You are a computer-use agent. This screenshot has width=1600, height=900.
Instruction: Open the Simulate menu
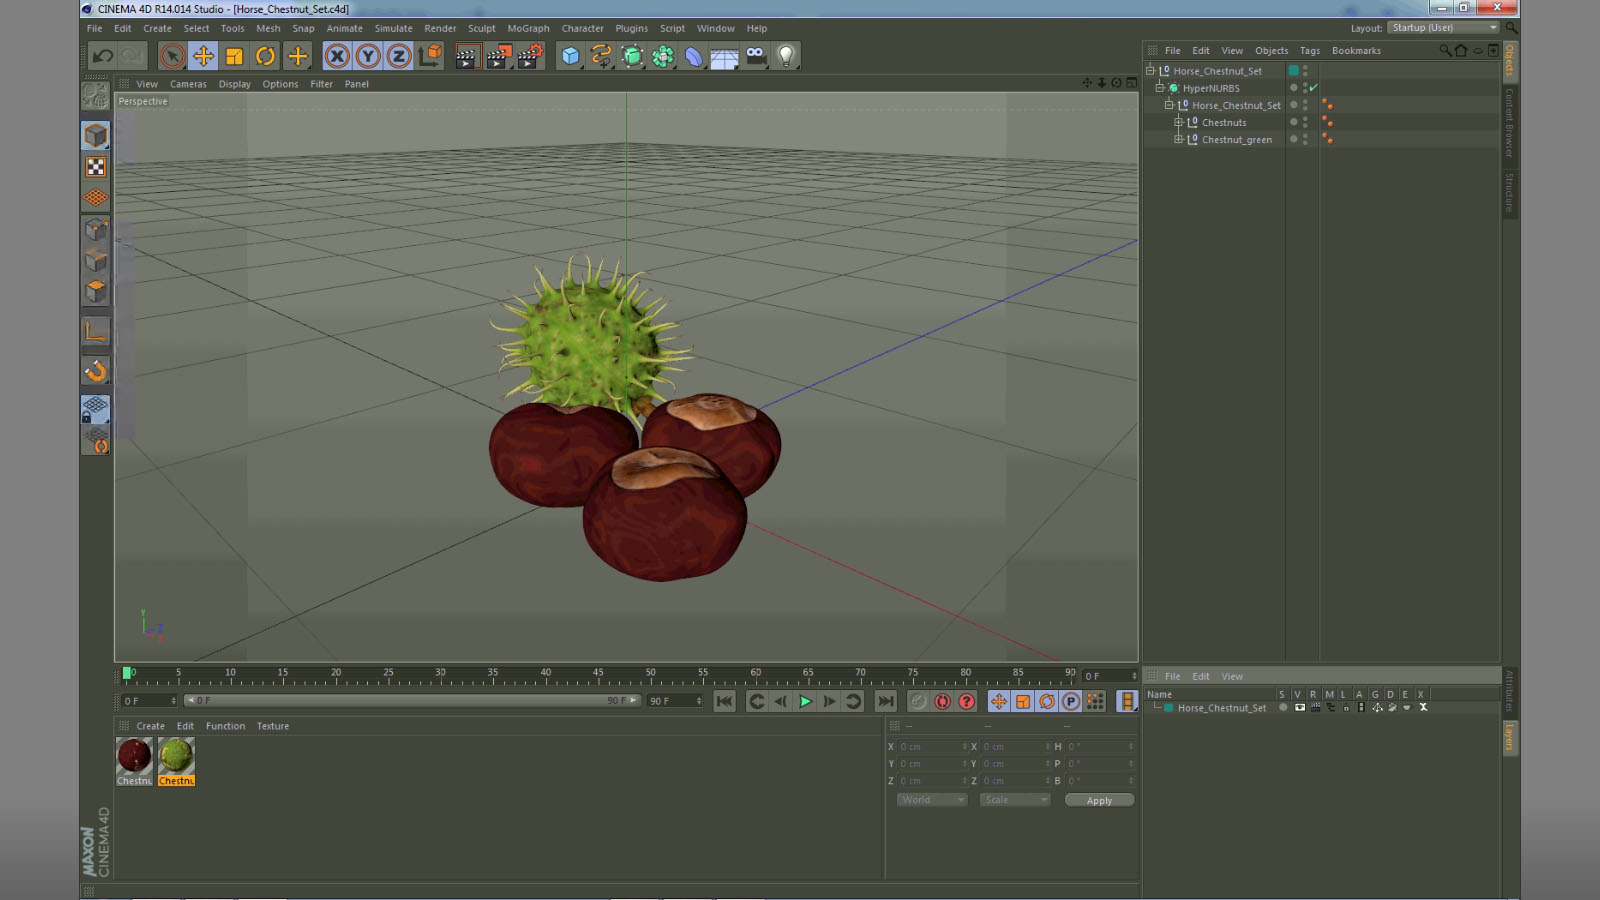click(393, 28)
